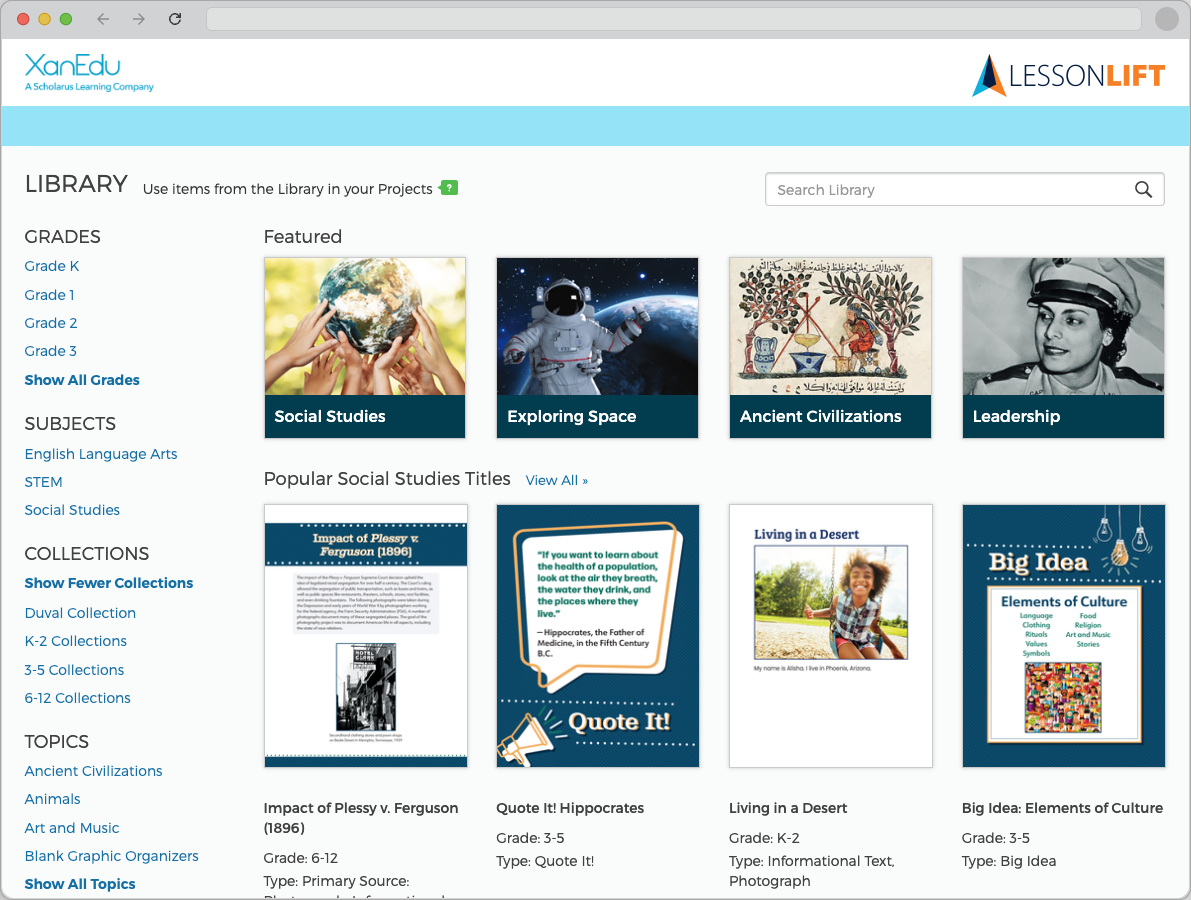
Task: Open the Duval Collection
Action: (80, 613)
